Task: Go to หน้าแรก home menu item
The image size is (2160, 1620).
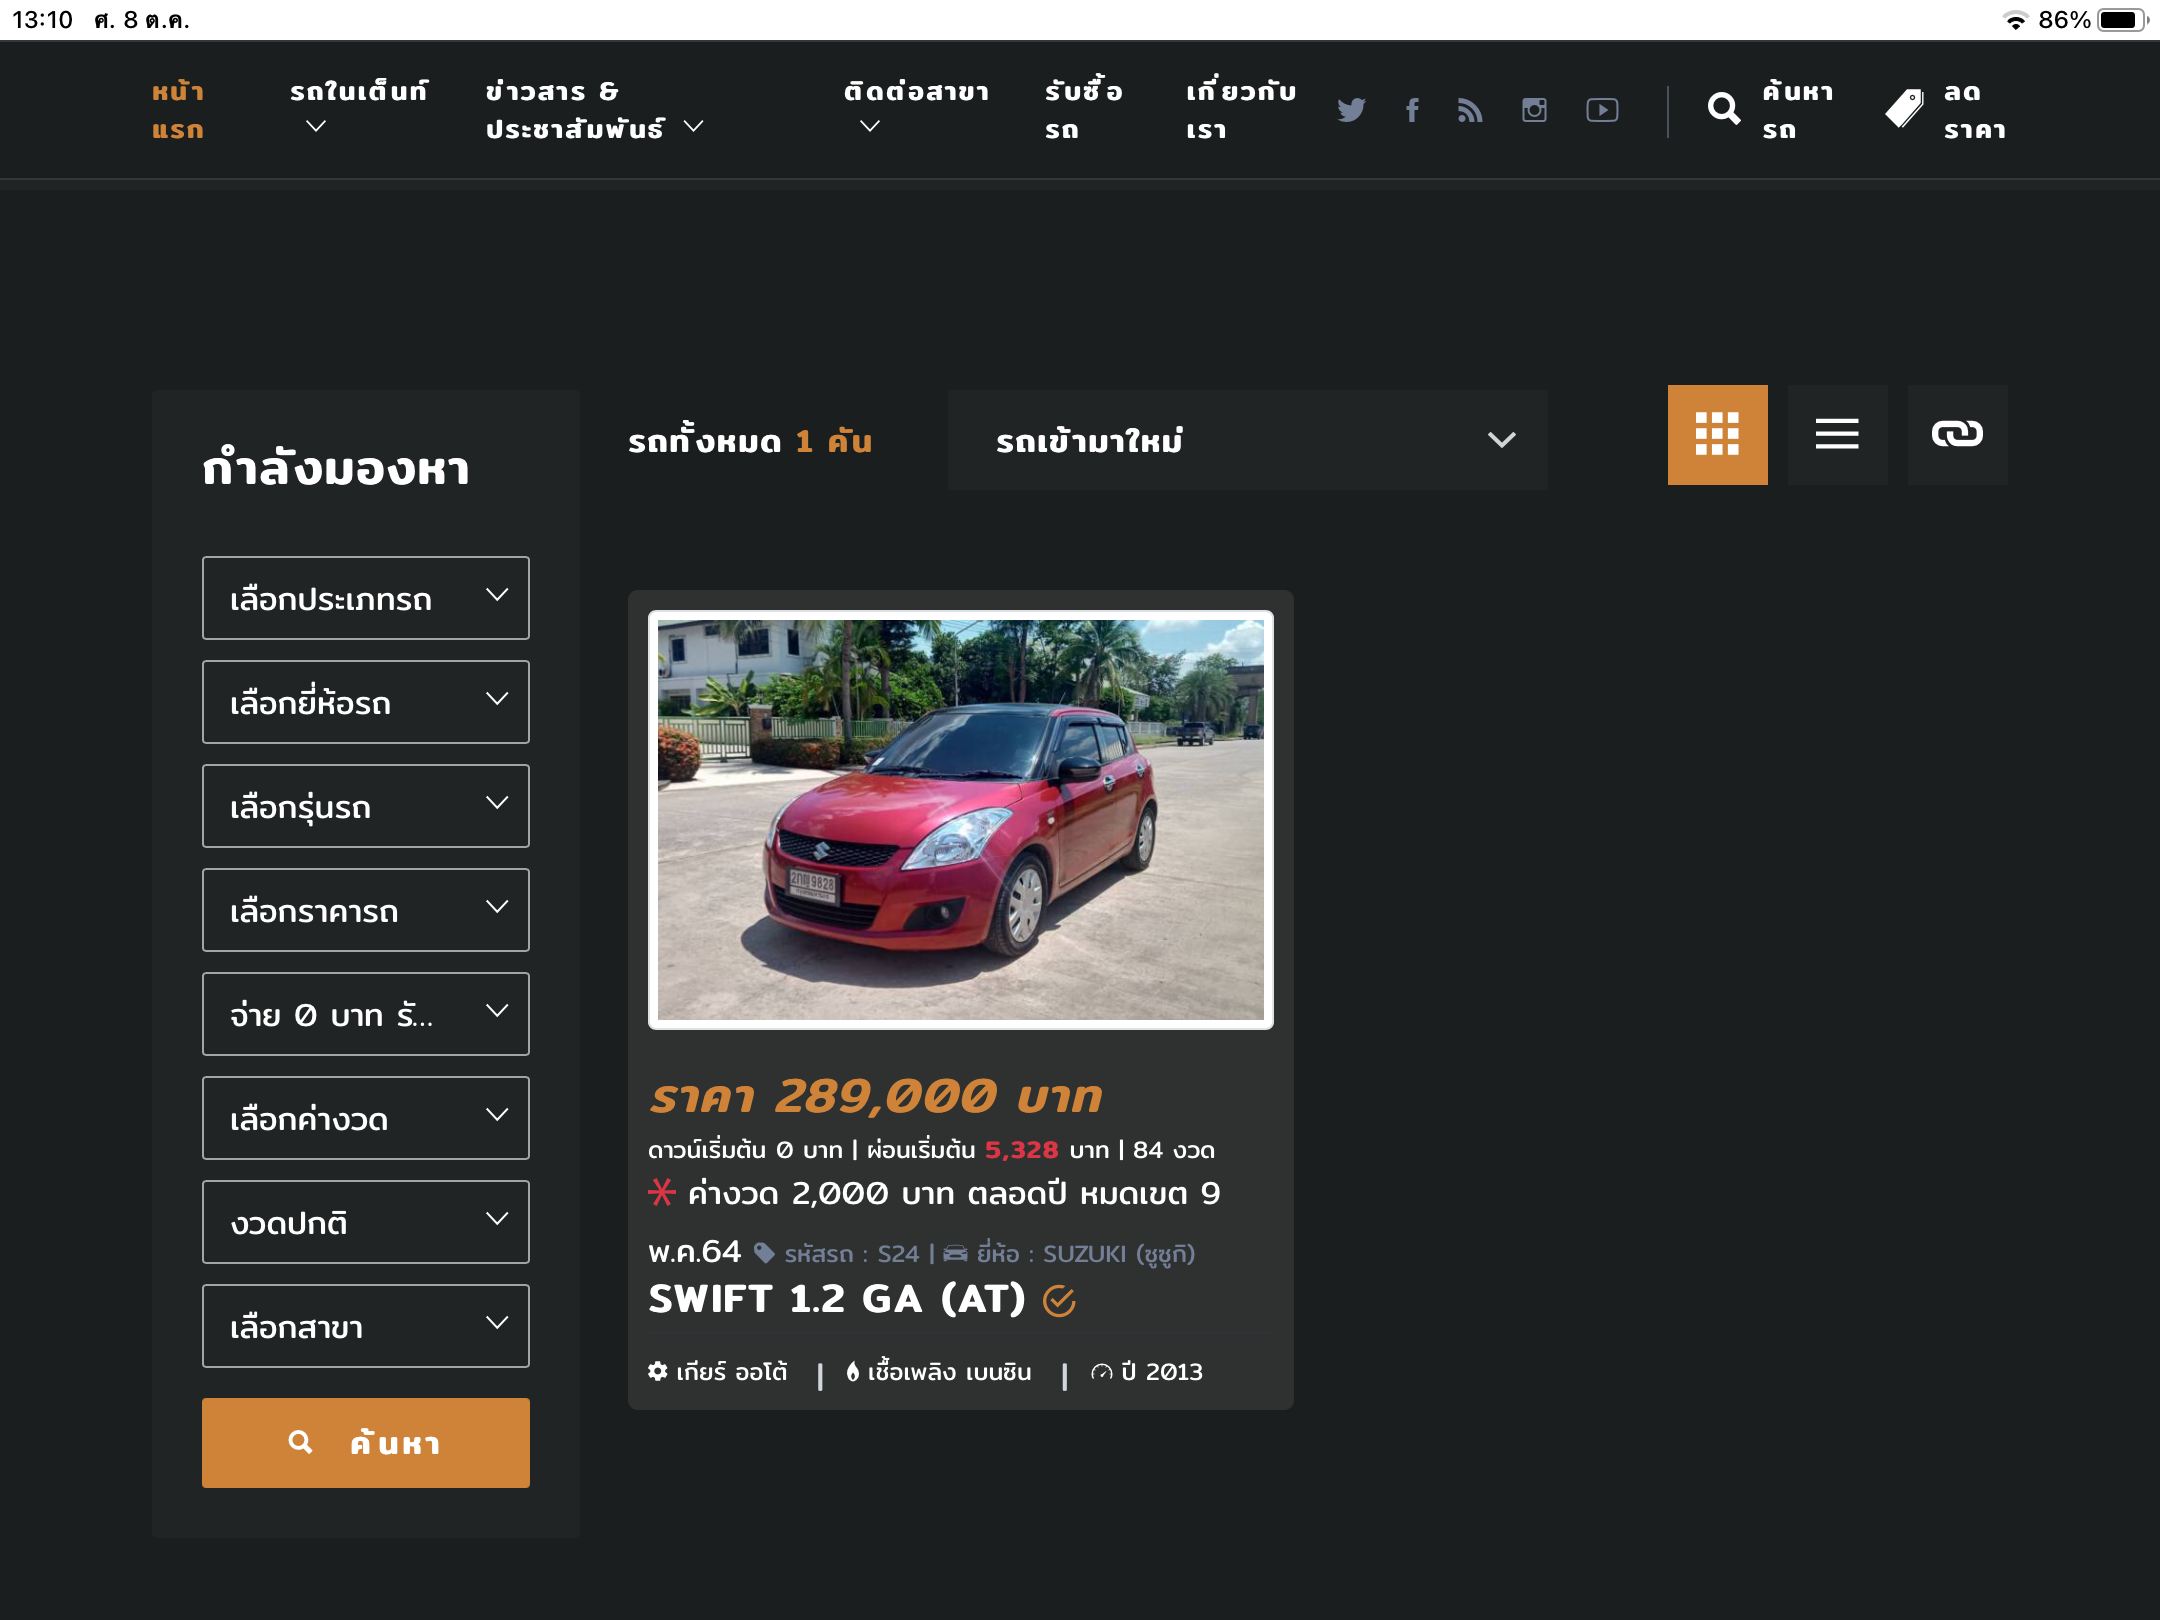Action: (178, 110)
